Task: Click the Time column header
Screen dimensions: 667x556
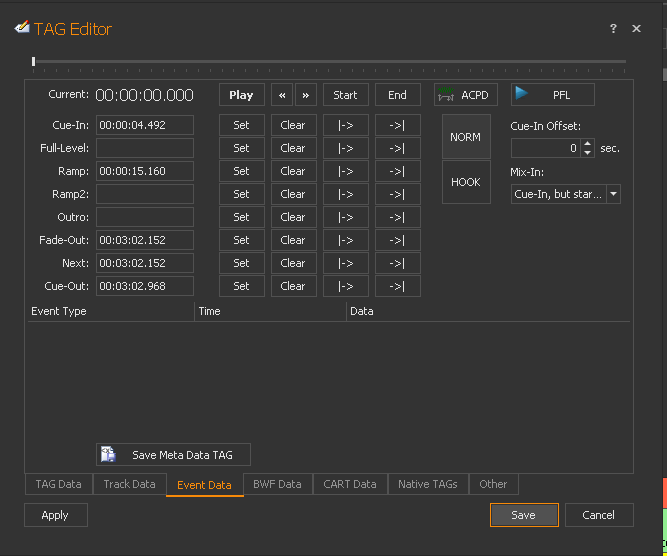Action: [x=271, y=311]
